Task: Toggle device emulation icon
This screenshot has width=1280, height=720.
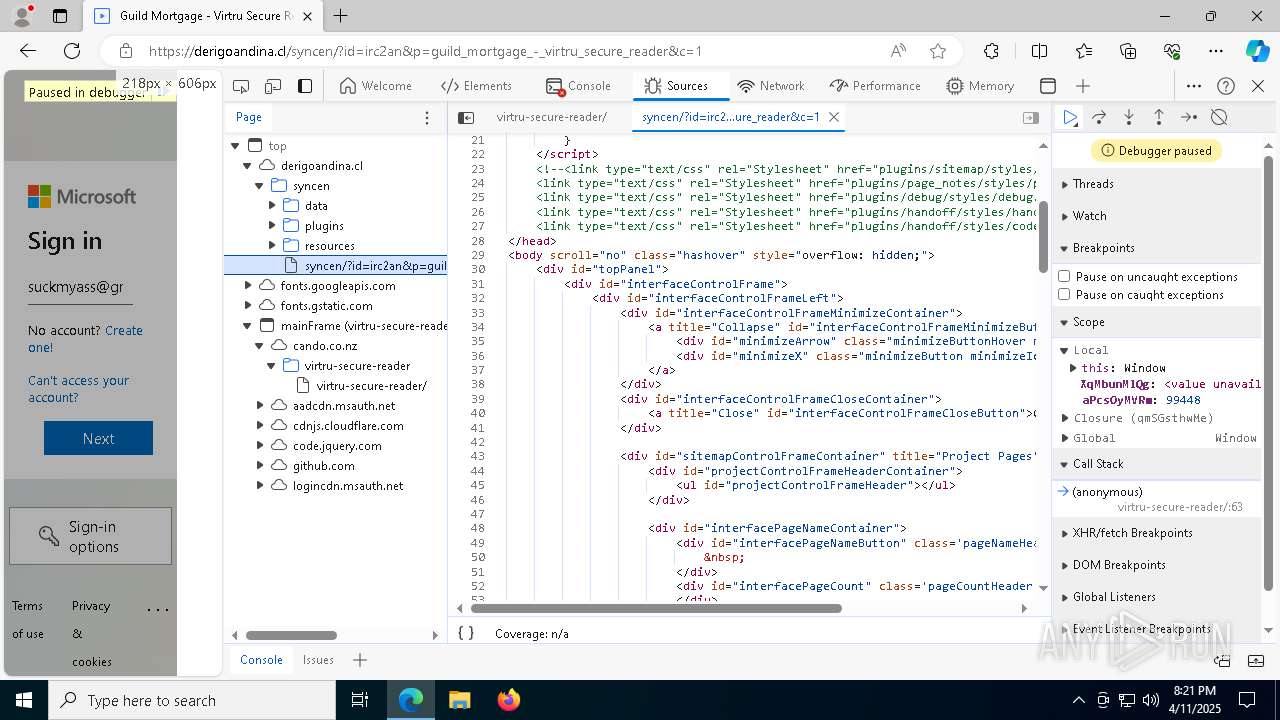Action: click(273, 86)
